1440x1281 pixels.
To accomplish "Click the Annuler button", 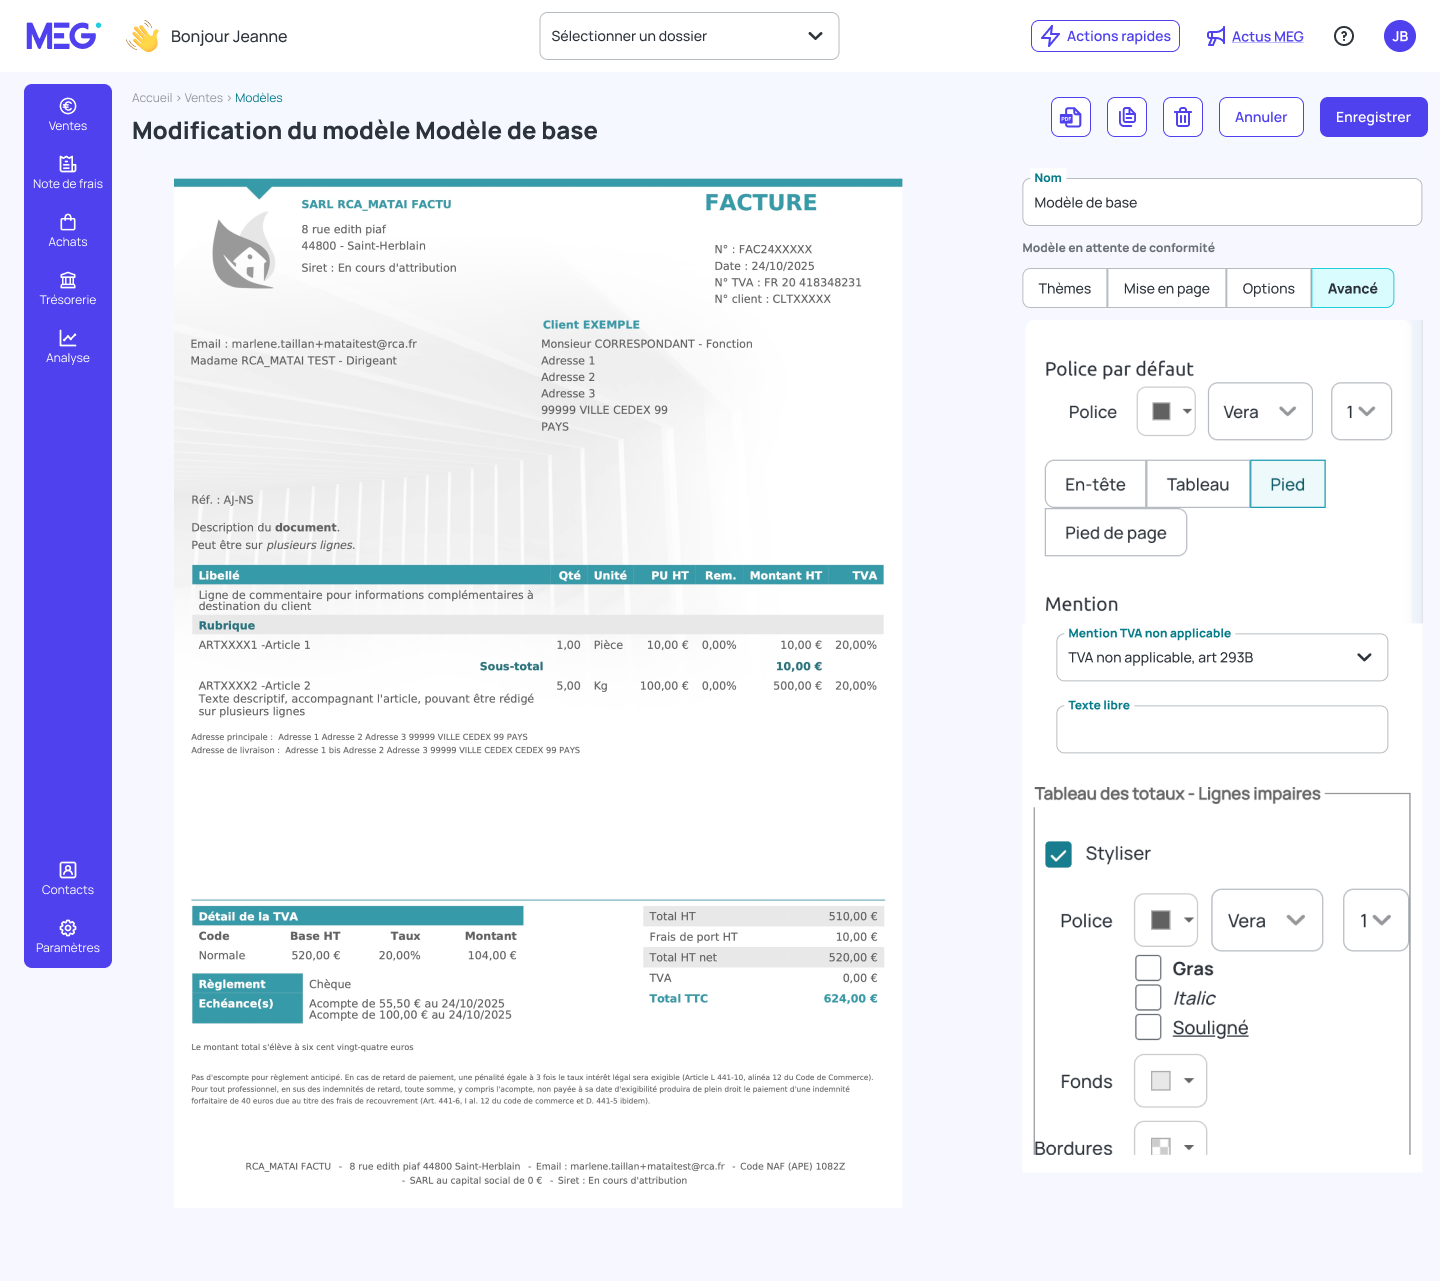I will (1261, 117).
